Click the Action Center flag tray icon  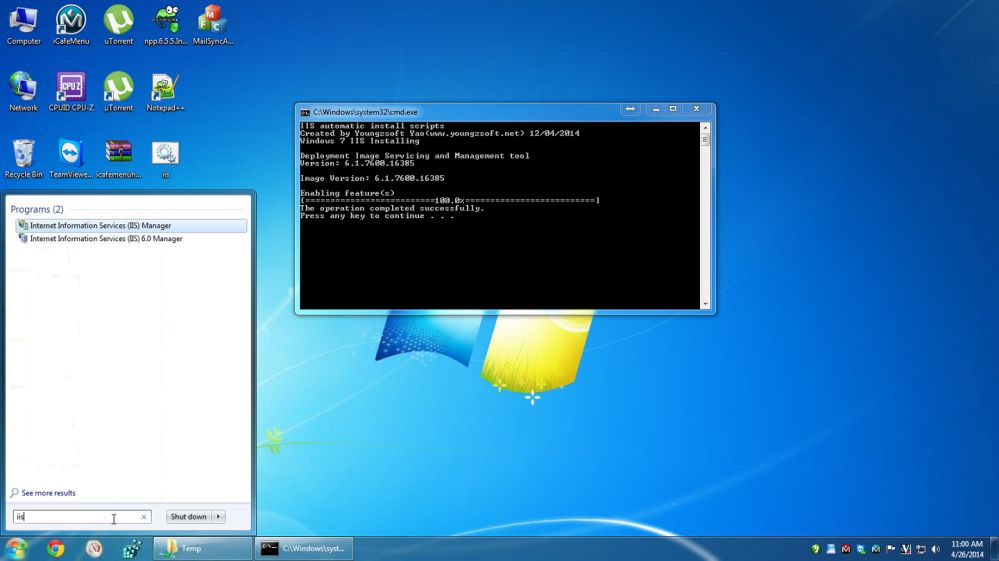click(x=891, y=549)
